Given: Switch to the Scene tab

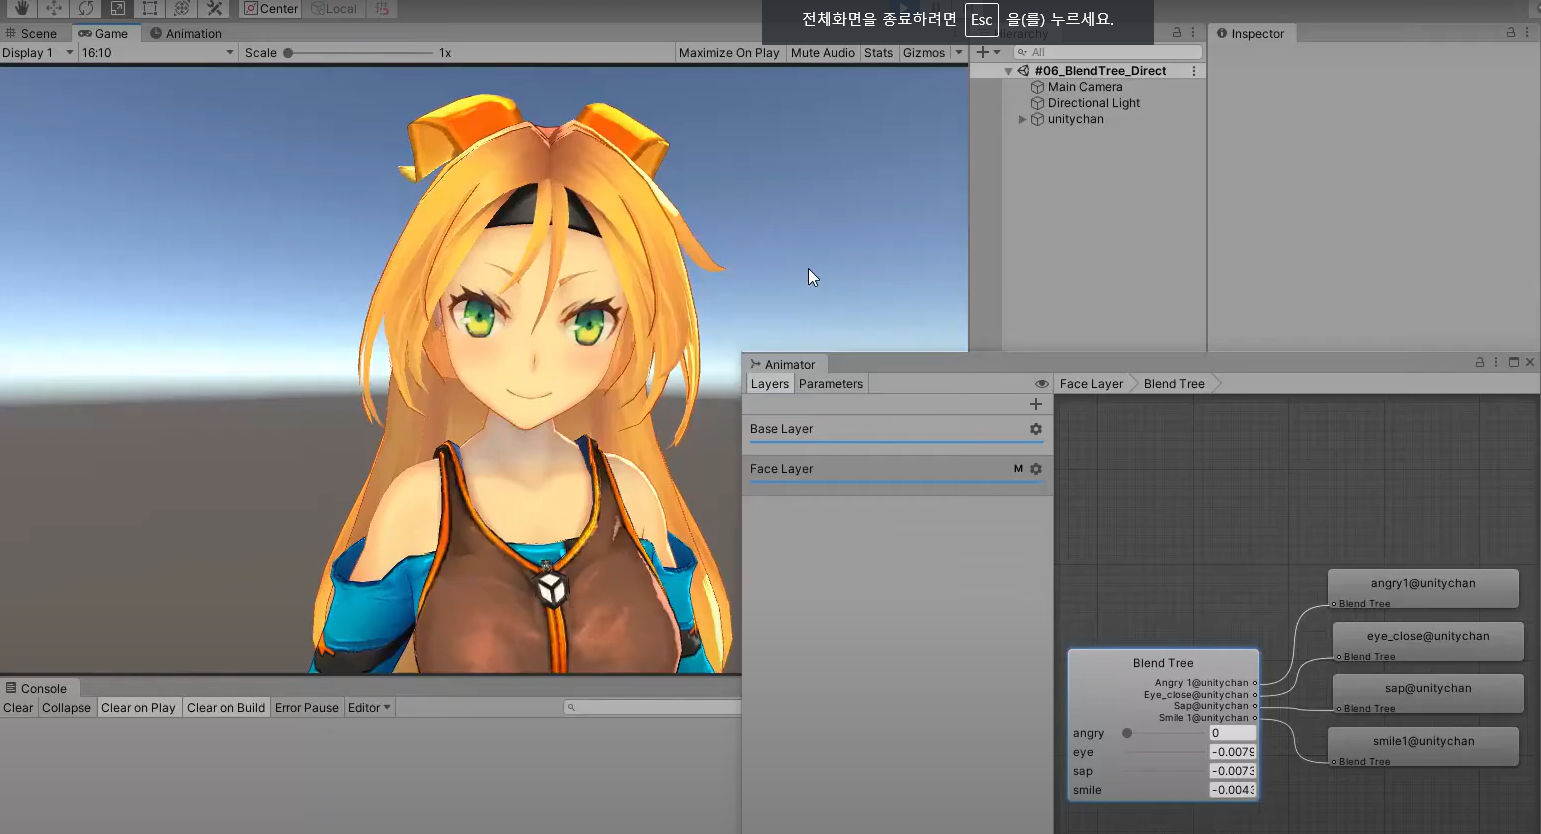Looking at the screenshot, I should pyautogui.click(x=31, y=33).
